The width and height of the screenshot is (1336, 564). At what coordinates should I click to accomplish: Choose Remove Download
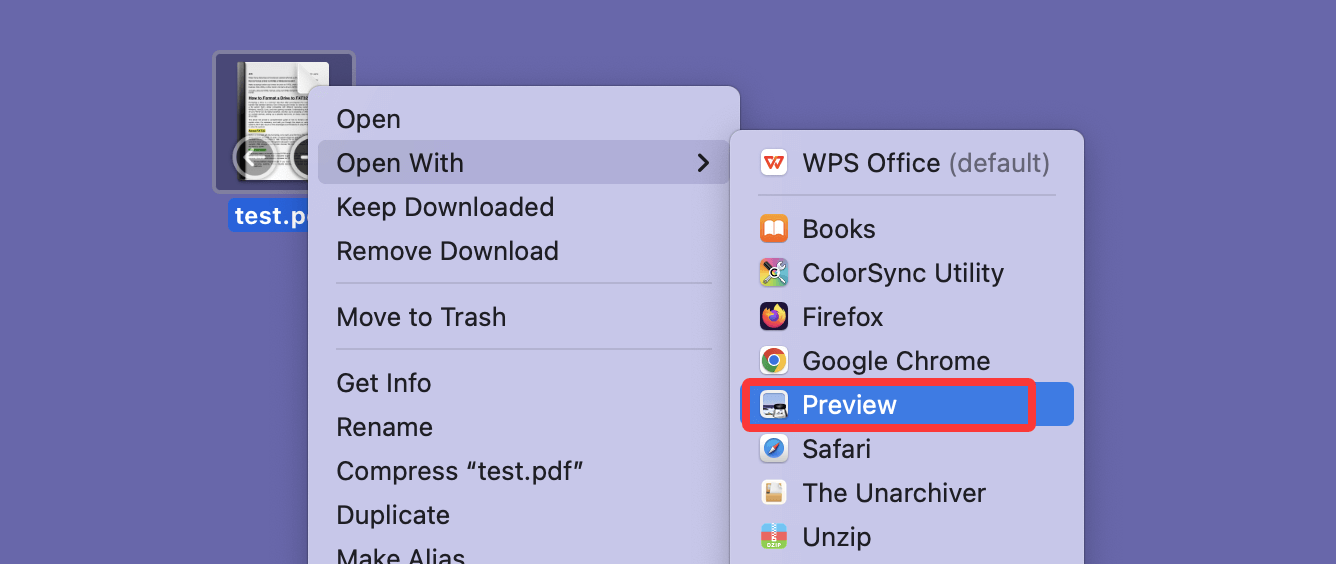(524, 251)
